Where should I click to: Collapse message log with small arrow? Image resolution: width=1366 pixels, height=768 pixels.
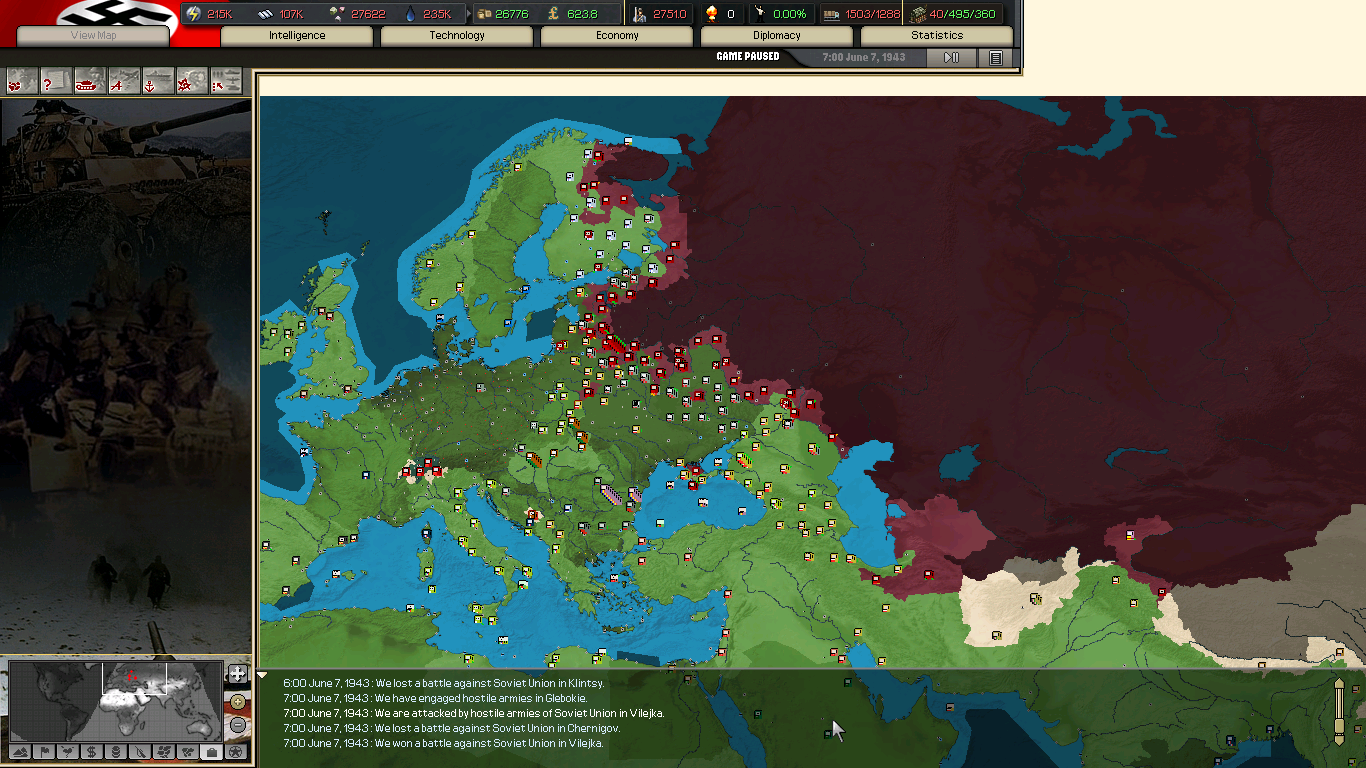262,676
